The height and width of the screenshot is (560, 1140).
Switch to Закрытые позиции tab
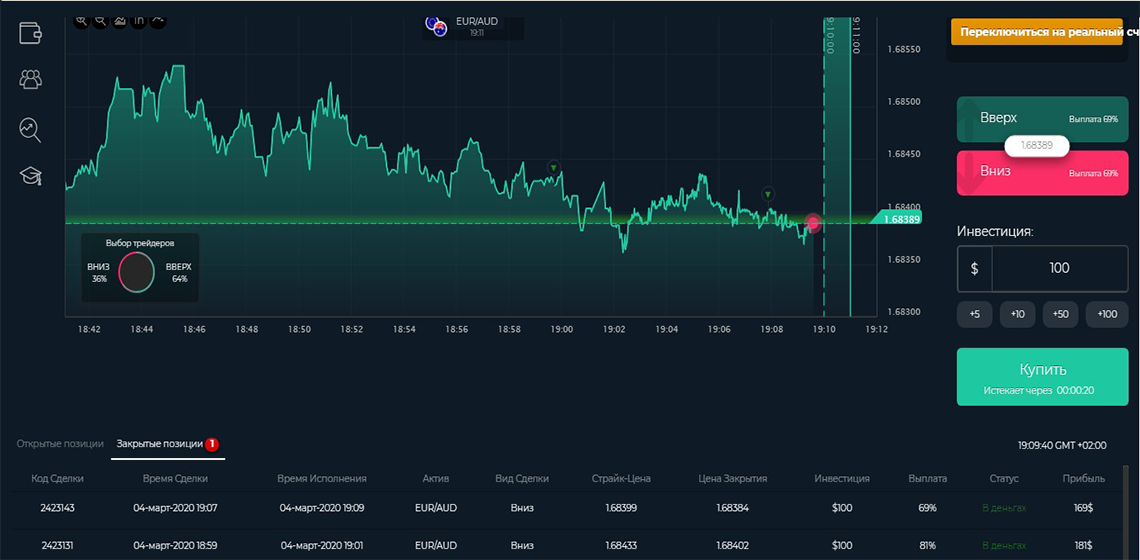point(160,443)
